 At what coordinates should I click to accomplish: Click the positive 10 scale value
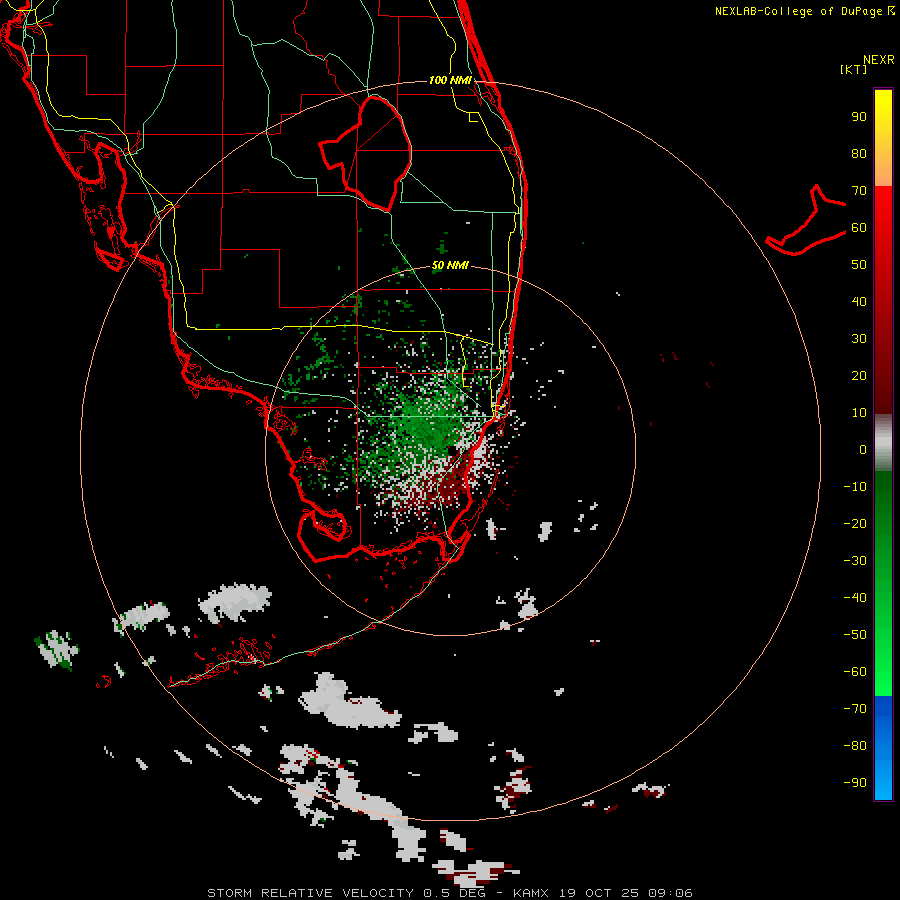(859, 413)
